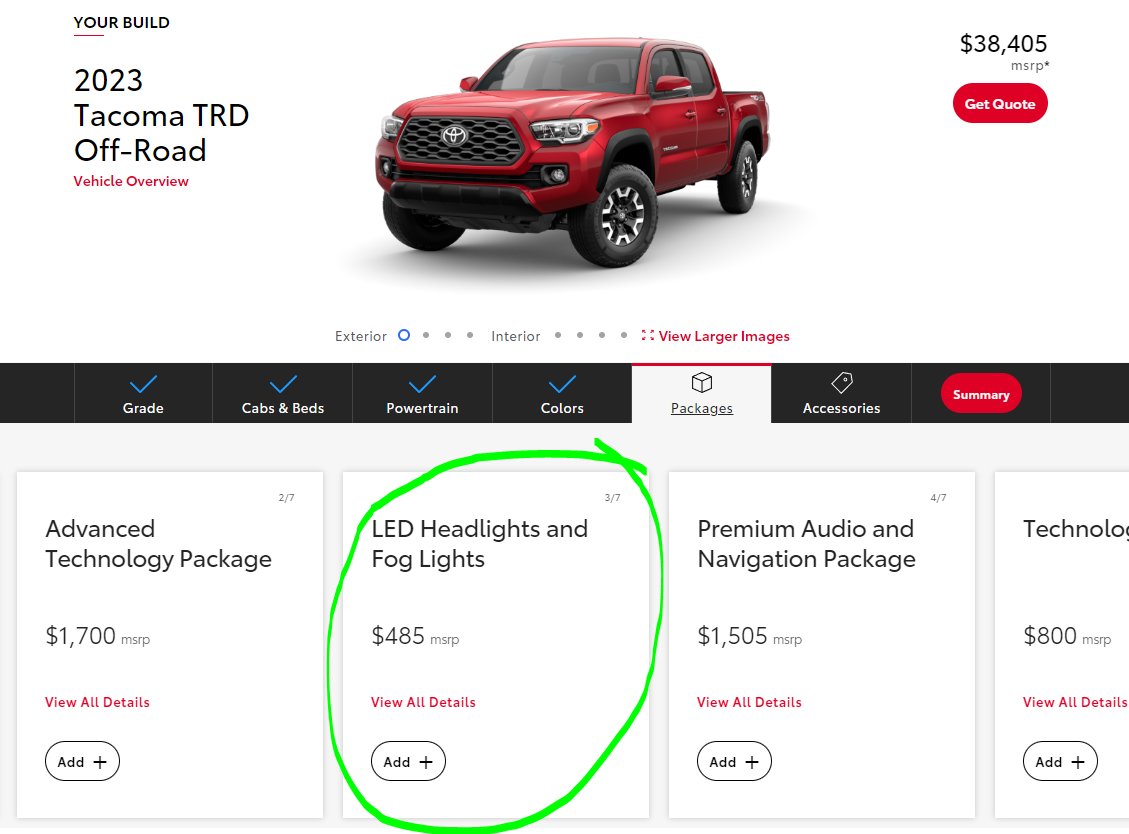Click the Exterior label

click(x=361, y=336)
